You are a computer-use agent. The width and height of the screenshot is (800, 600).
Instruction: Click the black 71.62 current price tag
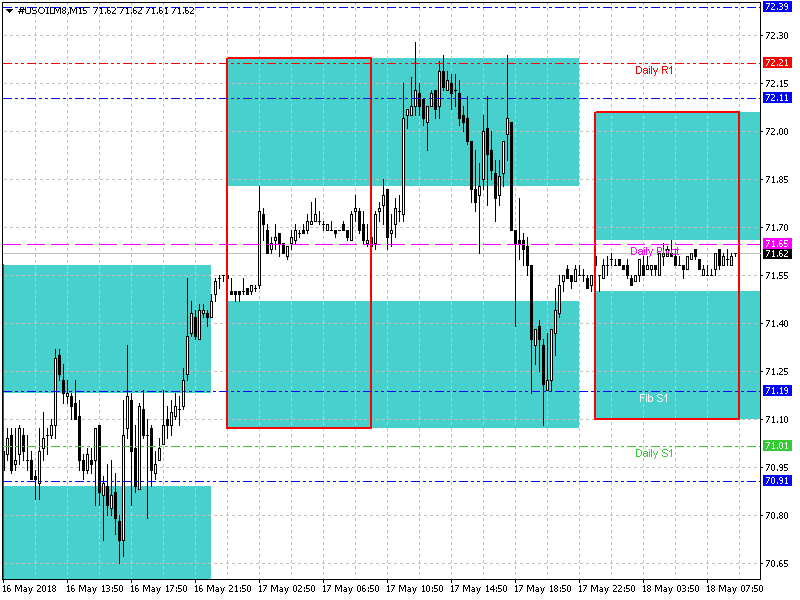coord(777,254)
